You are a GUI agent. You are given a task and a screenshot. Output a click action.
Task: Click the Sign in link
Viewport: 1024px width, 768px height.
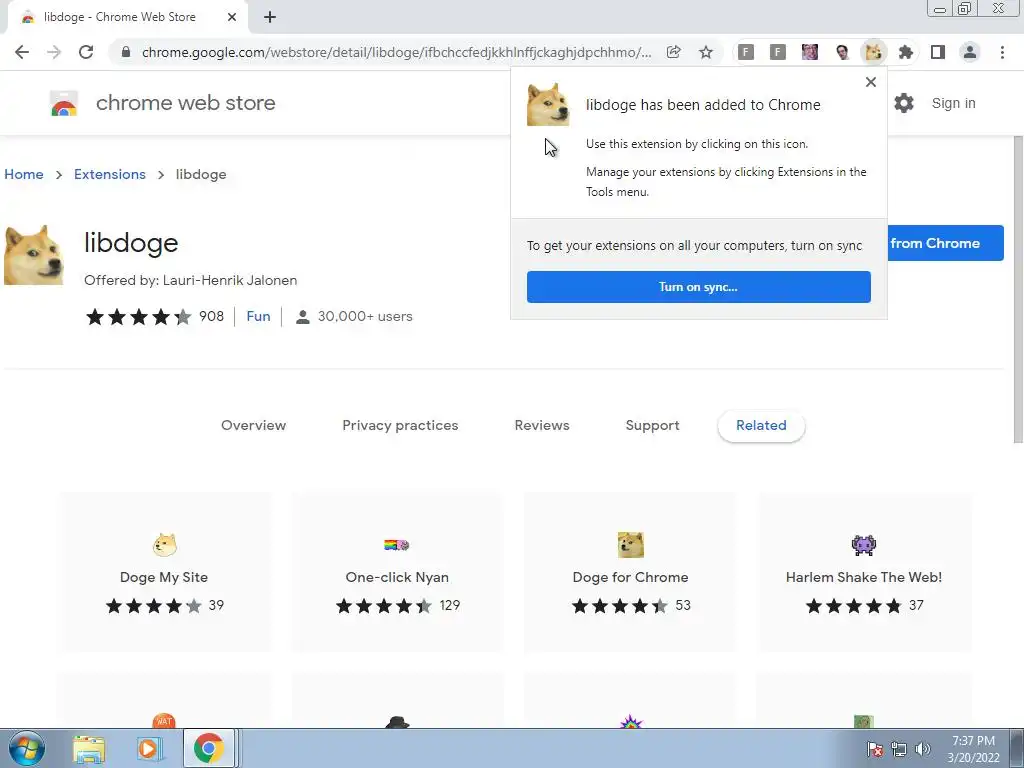coord(953,103)
